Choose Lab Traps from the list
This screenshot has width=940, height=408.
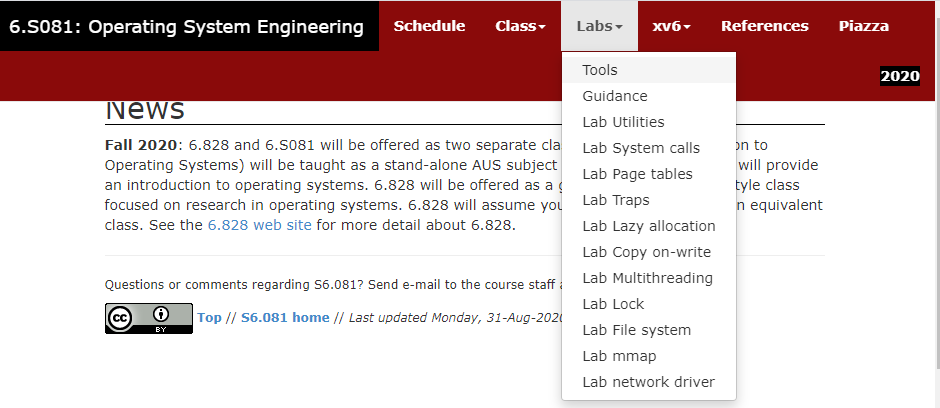(616, 200)
